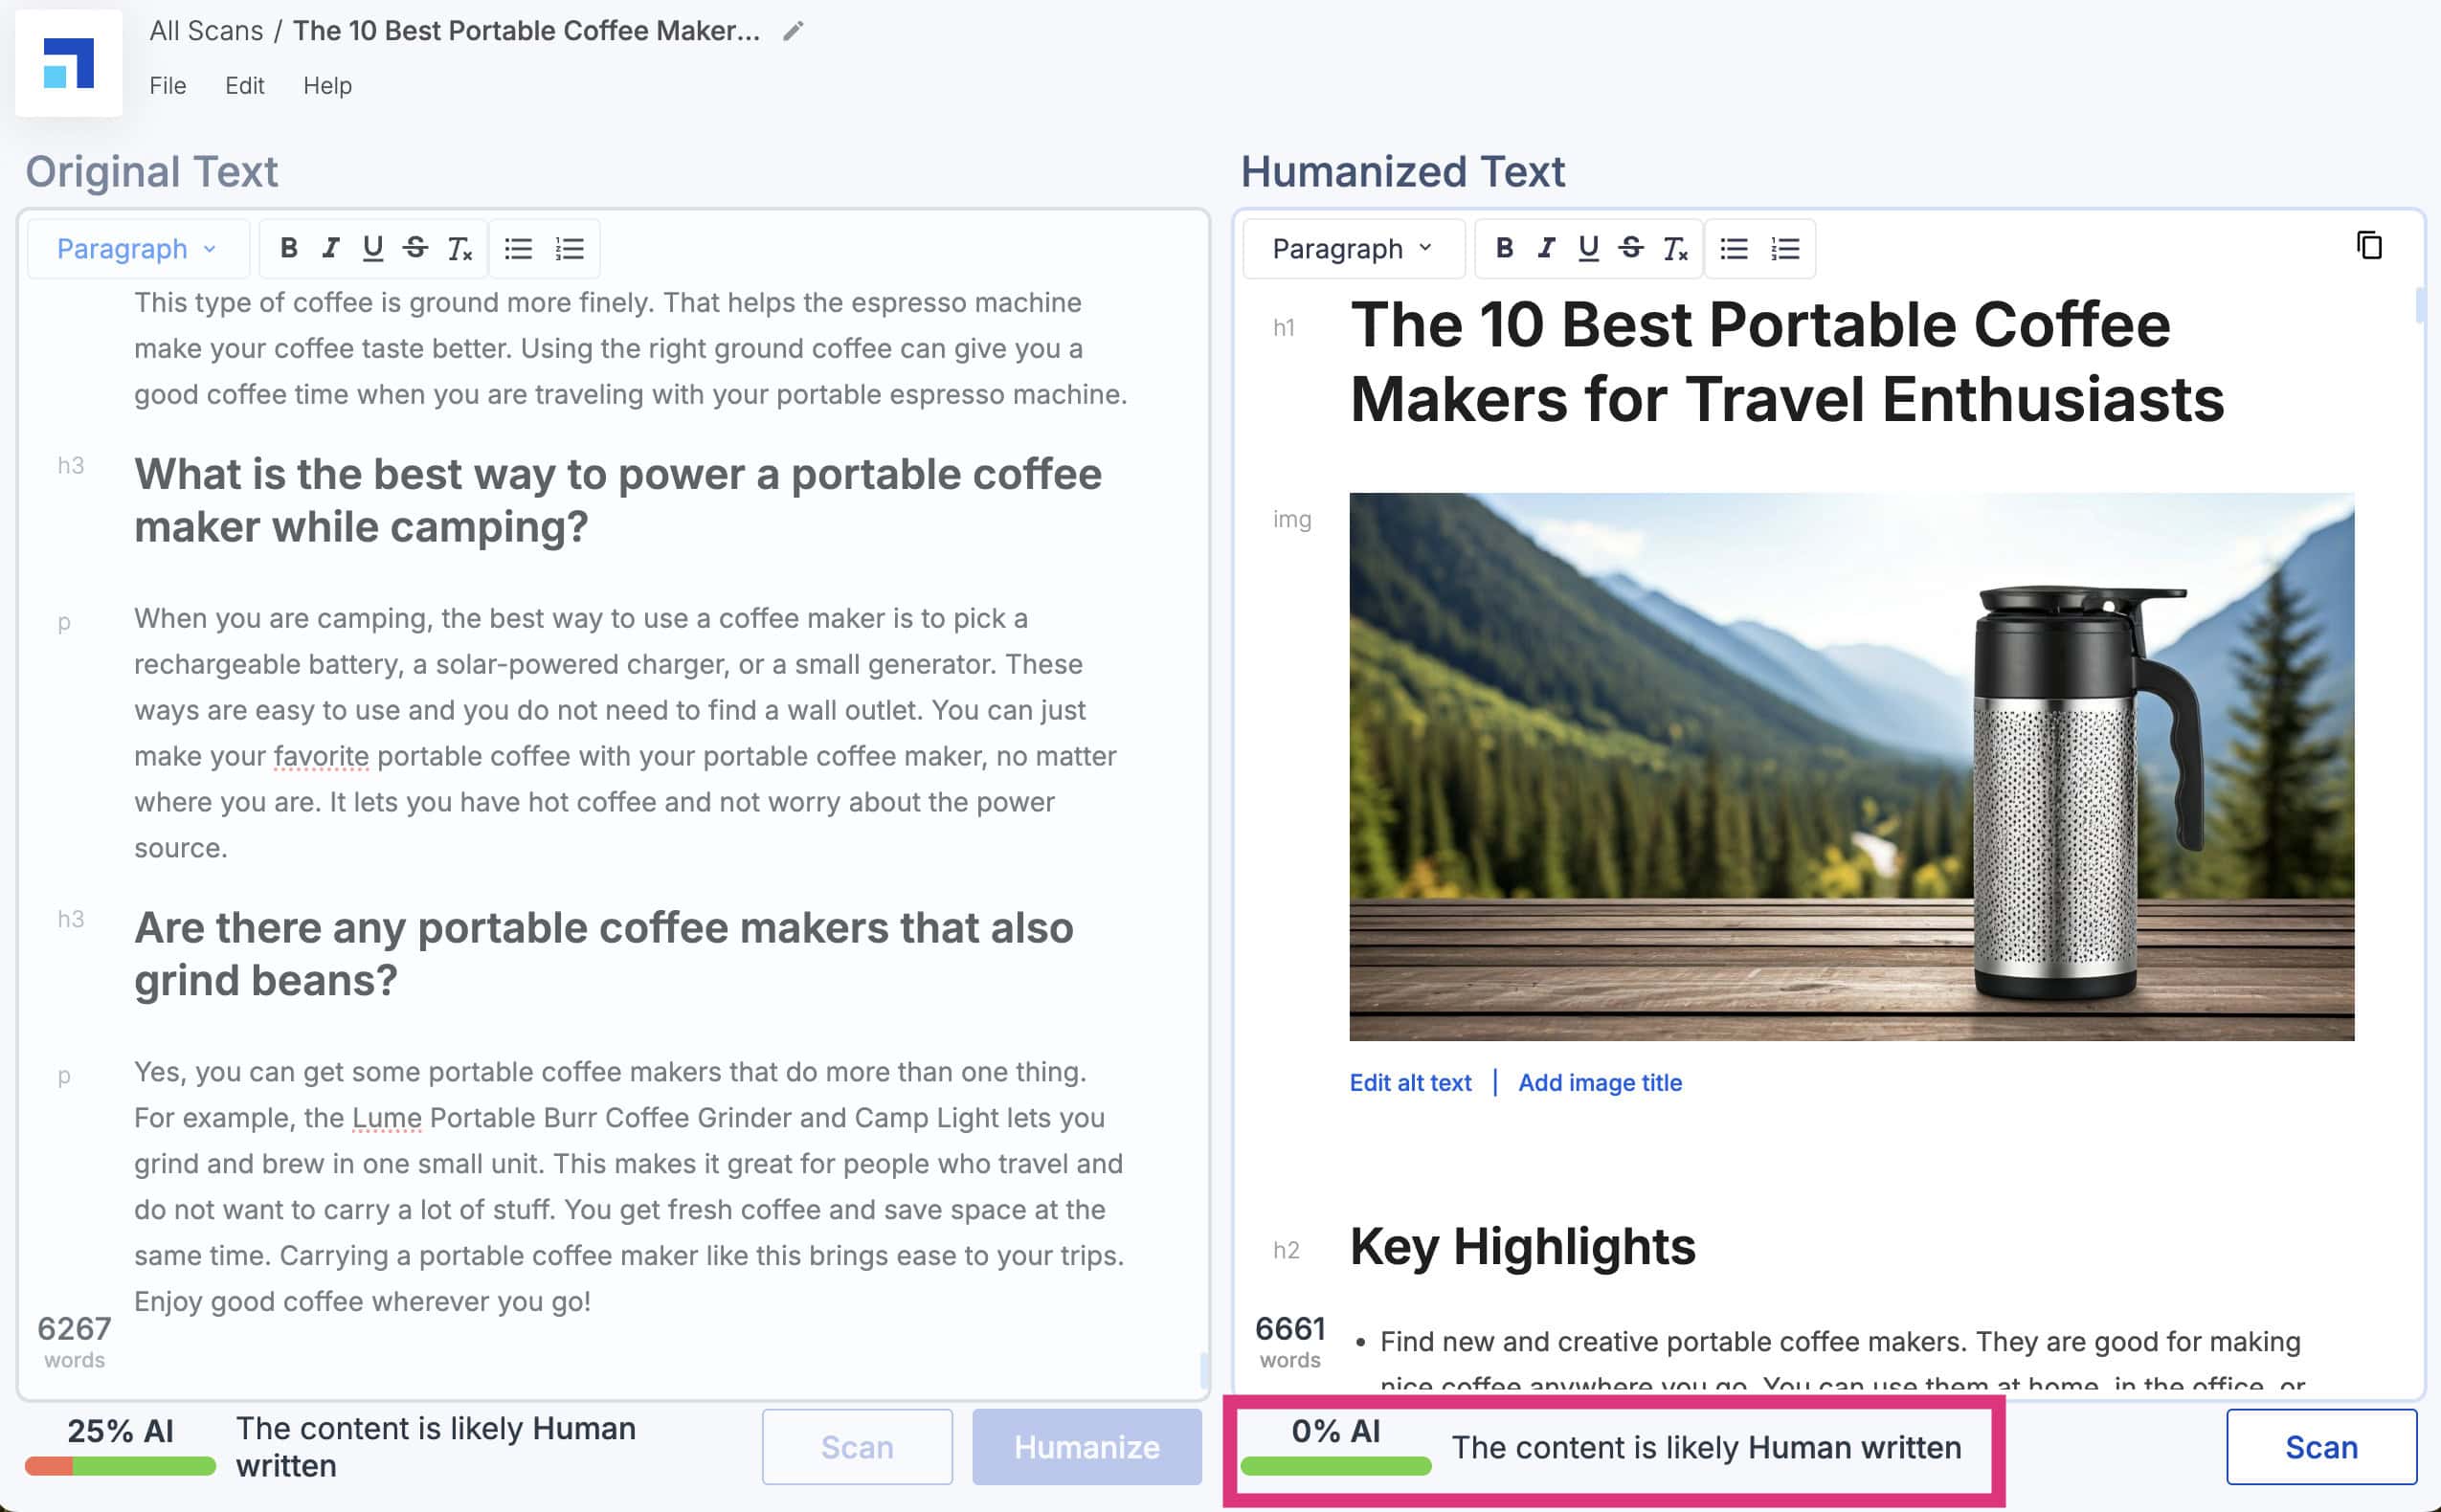Toggle bold in Original Text toolbar
The height and width of the screenshot is (1512, 2441).
(x=288, y=248)
